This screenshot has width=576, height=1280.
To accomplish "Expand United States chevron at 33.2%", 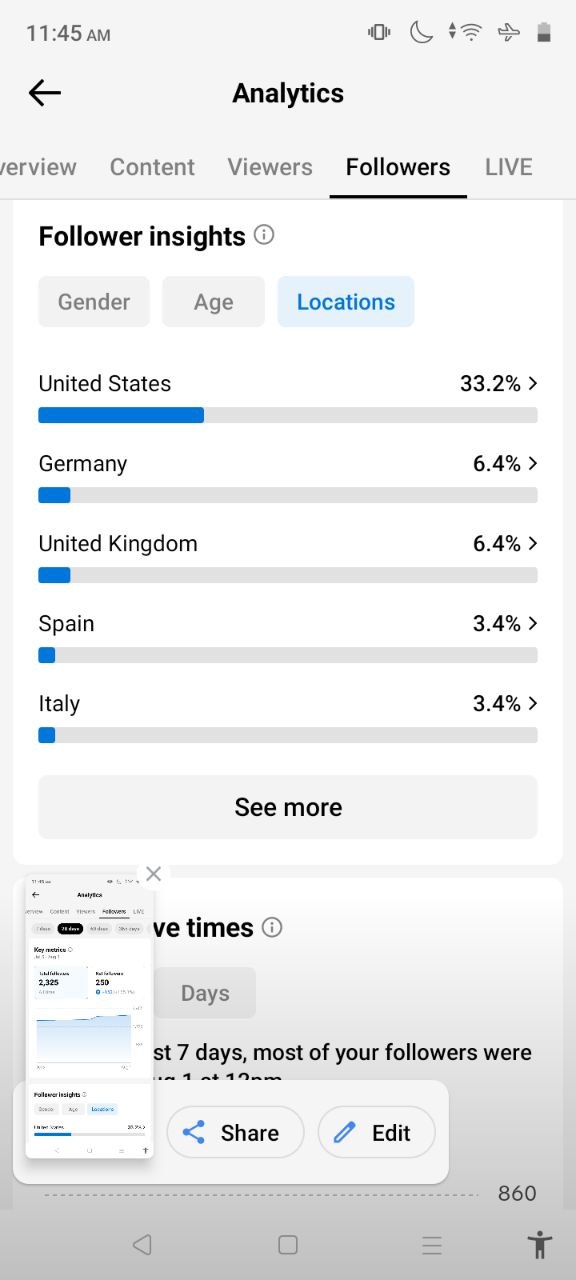I will coord(533,383).
